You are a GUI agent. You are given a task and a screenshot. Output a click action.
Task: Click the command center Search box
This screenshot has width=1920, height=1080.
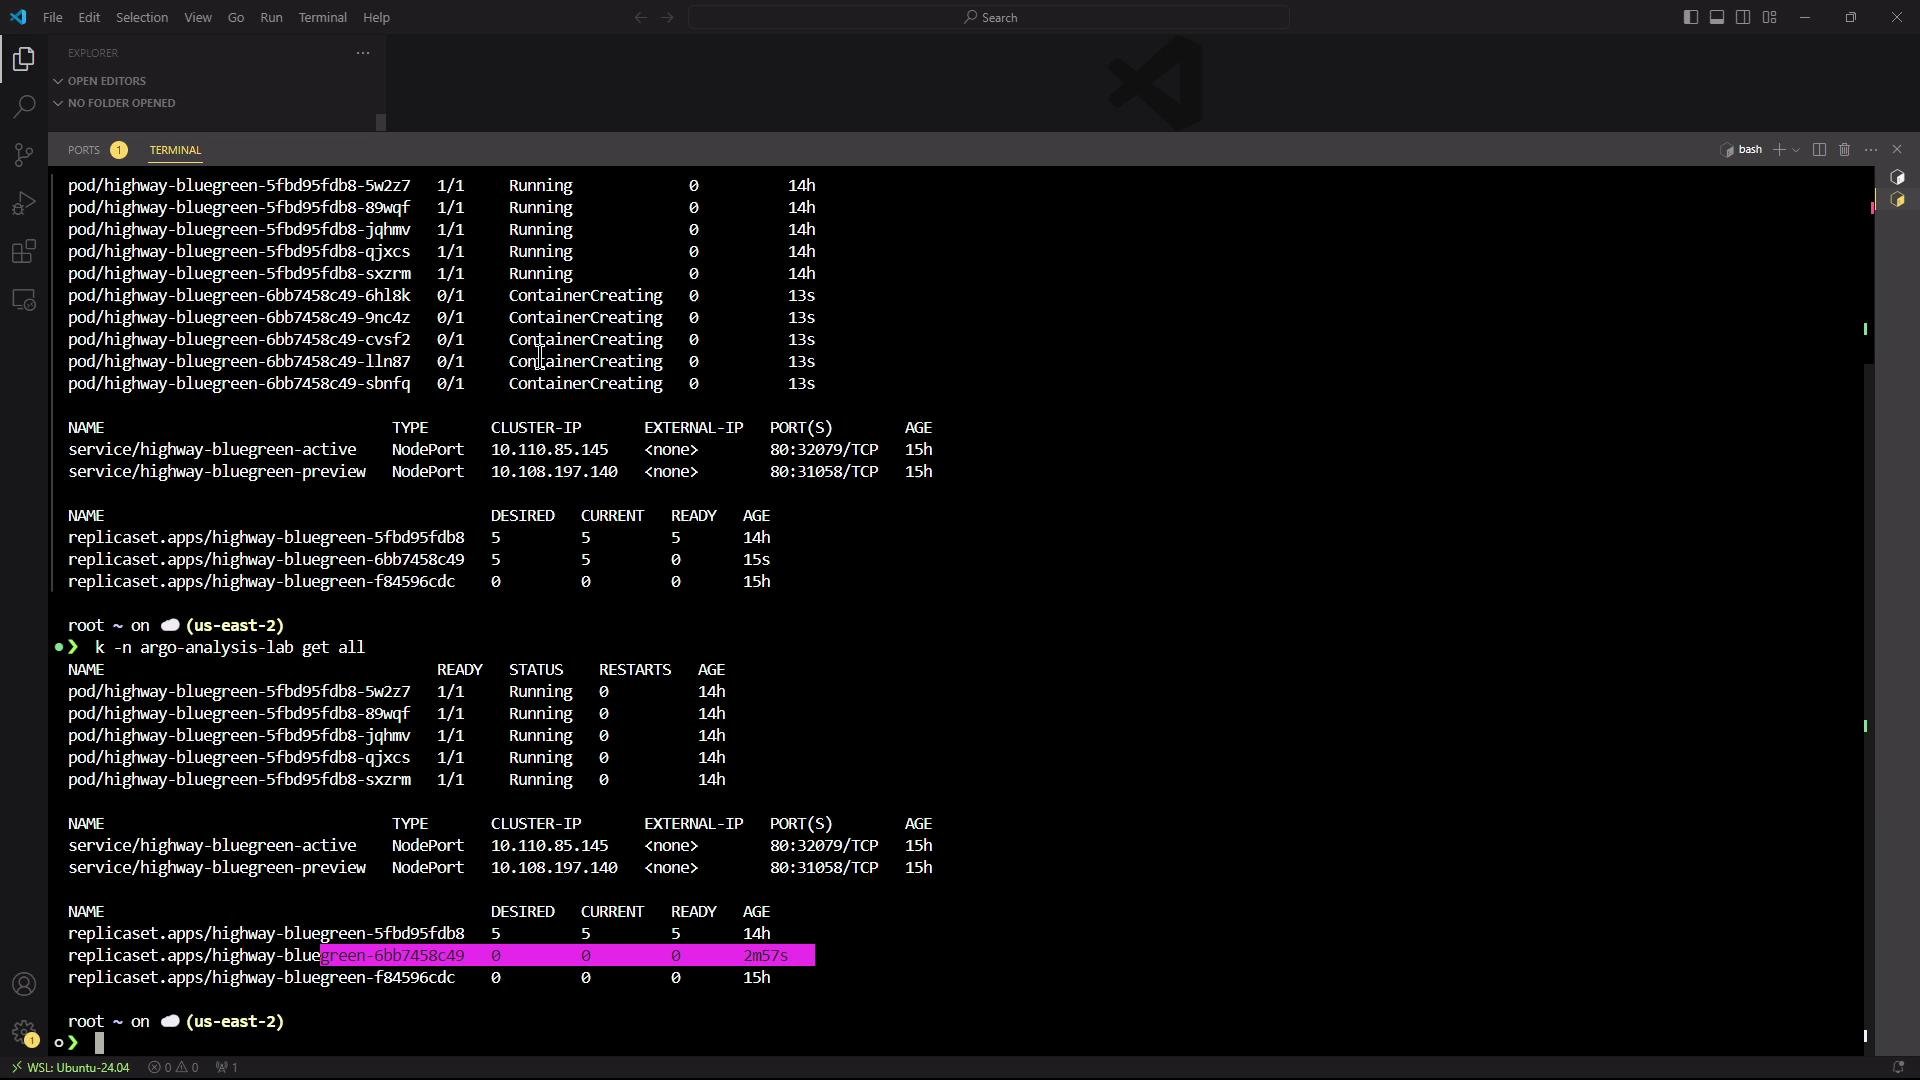pos(988,17)
